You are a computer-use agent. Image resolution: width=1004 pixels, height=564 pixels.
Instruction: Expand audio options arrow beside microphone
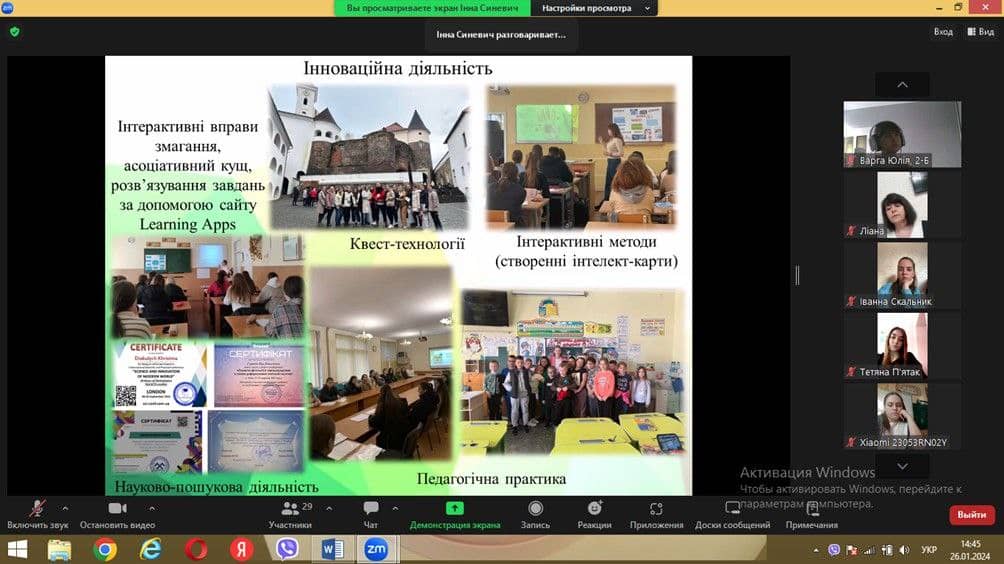[x=66, y=508]
